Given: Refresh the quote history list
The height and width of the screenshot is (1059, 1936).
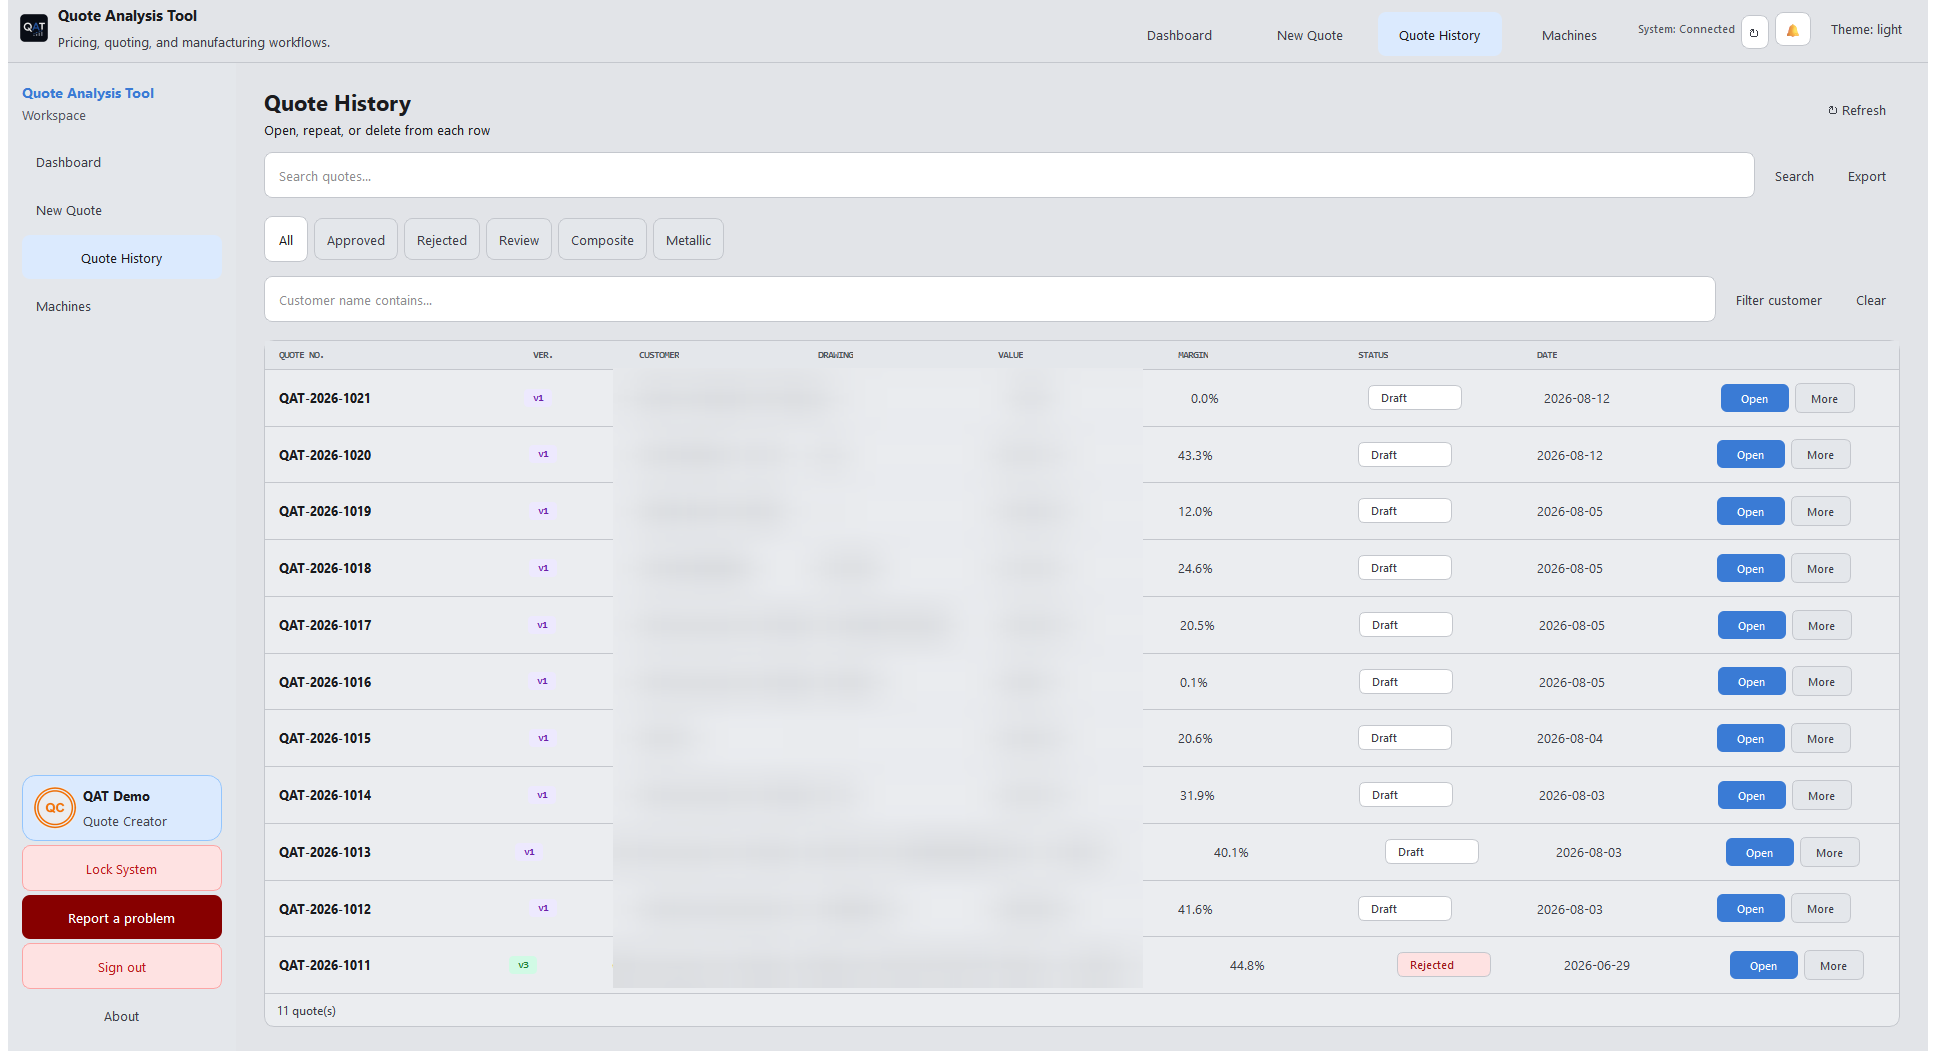Looking at the screenshot, I should coord(1857,111).
